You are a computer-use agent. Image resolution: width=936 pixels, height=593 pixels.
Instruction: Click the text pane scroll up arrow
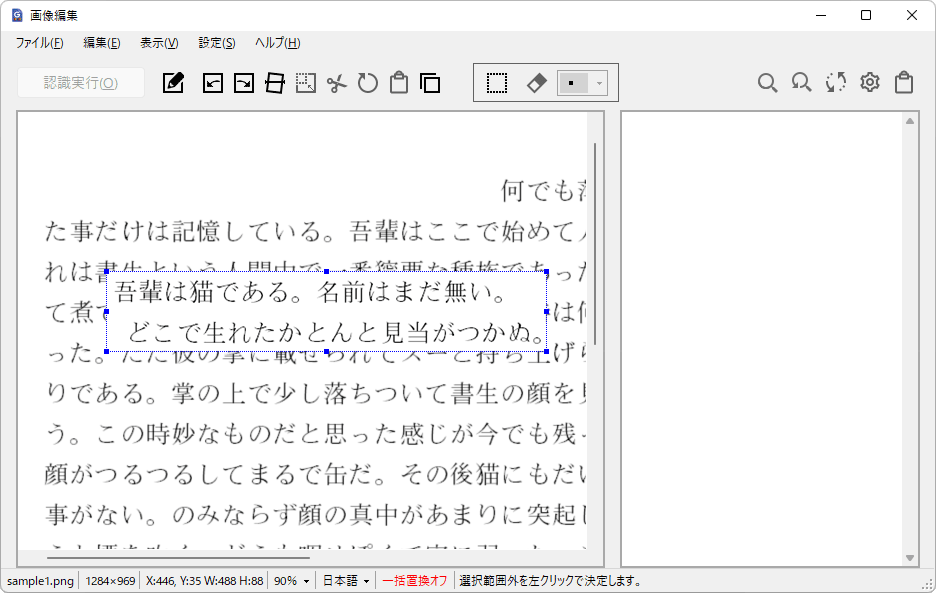coord(910,121)
